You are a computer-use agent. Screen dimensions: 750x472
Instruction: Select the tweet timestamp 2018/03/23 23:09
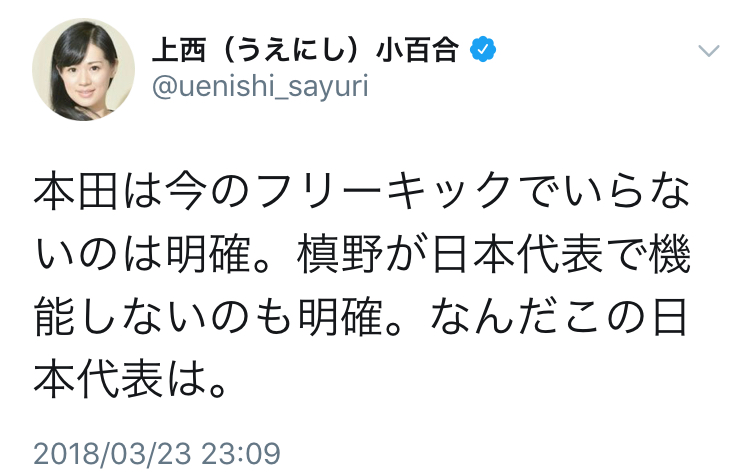point(157,452)
